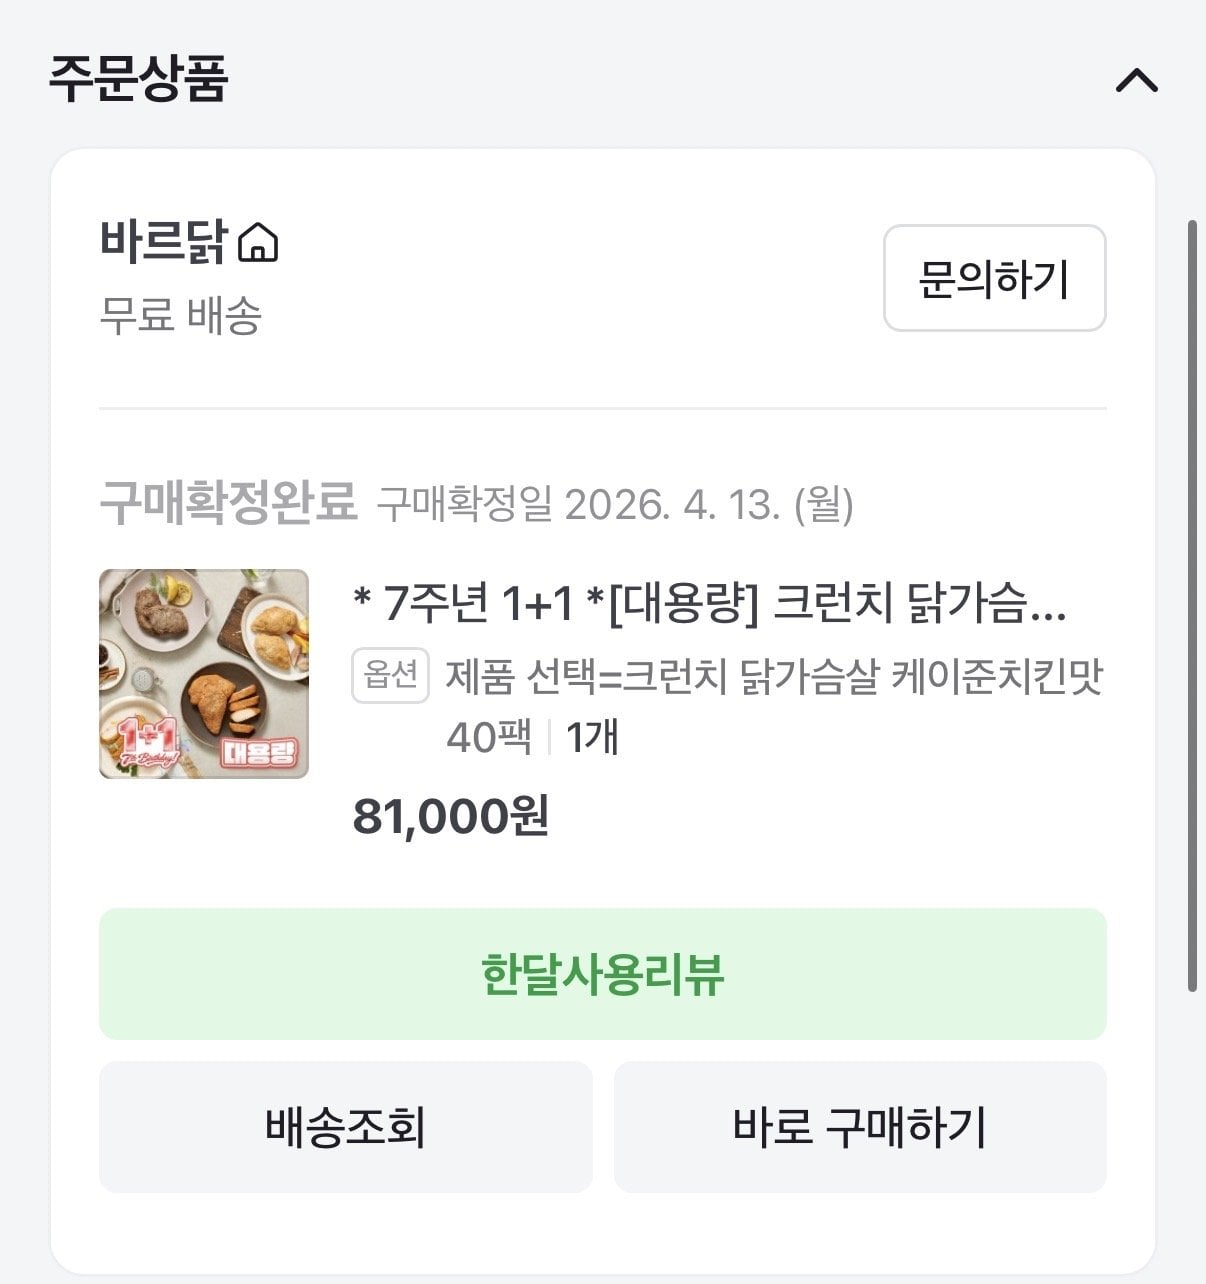Click the 옵션 label badge
Screen dimensions: 1206x1284
click(390, 676)
